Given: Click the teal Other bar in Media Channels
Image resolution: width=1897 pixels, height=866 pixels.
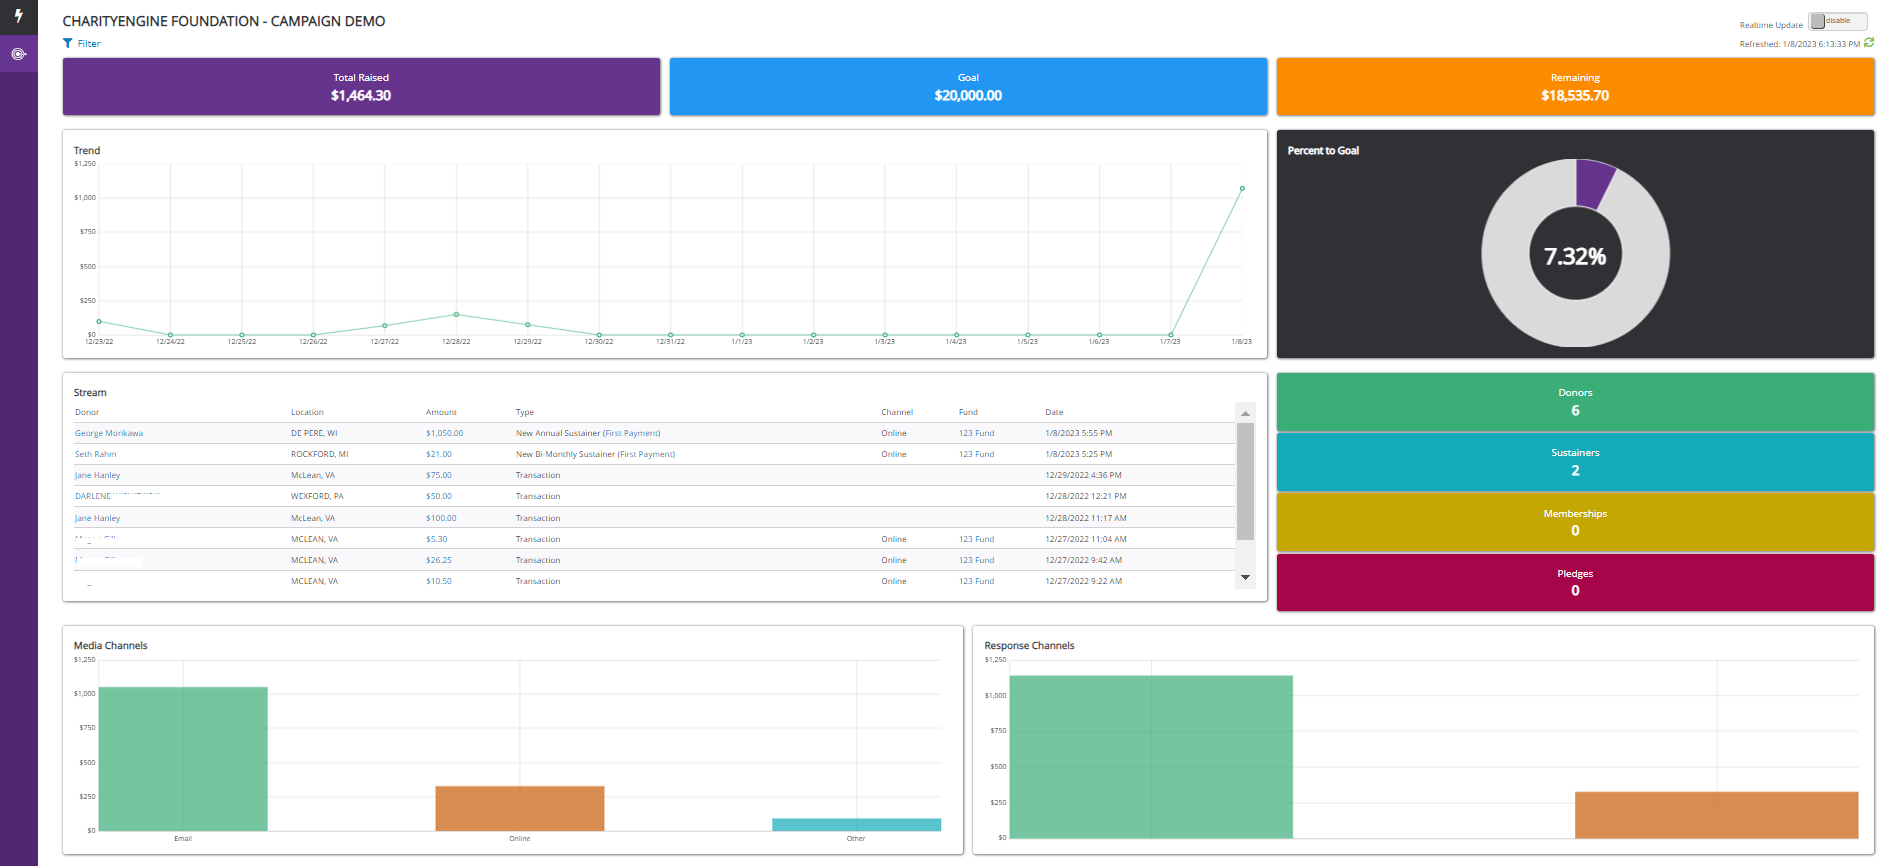Looking at the screenshot, I should [x=856, y=825].
